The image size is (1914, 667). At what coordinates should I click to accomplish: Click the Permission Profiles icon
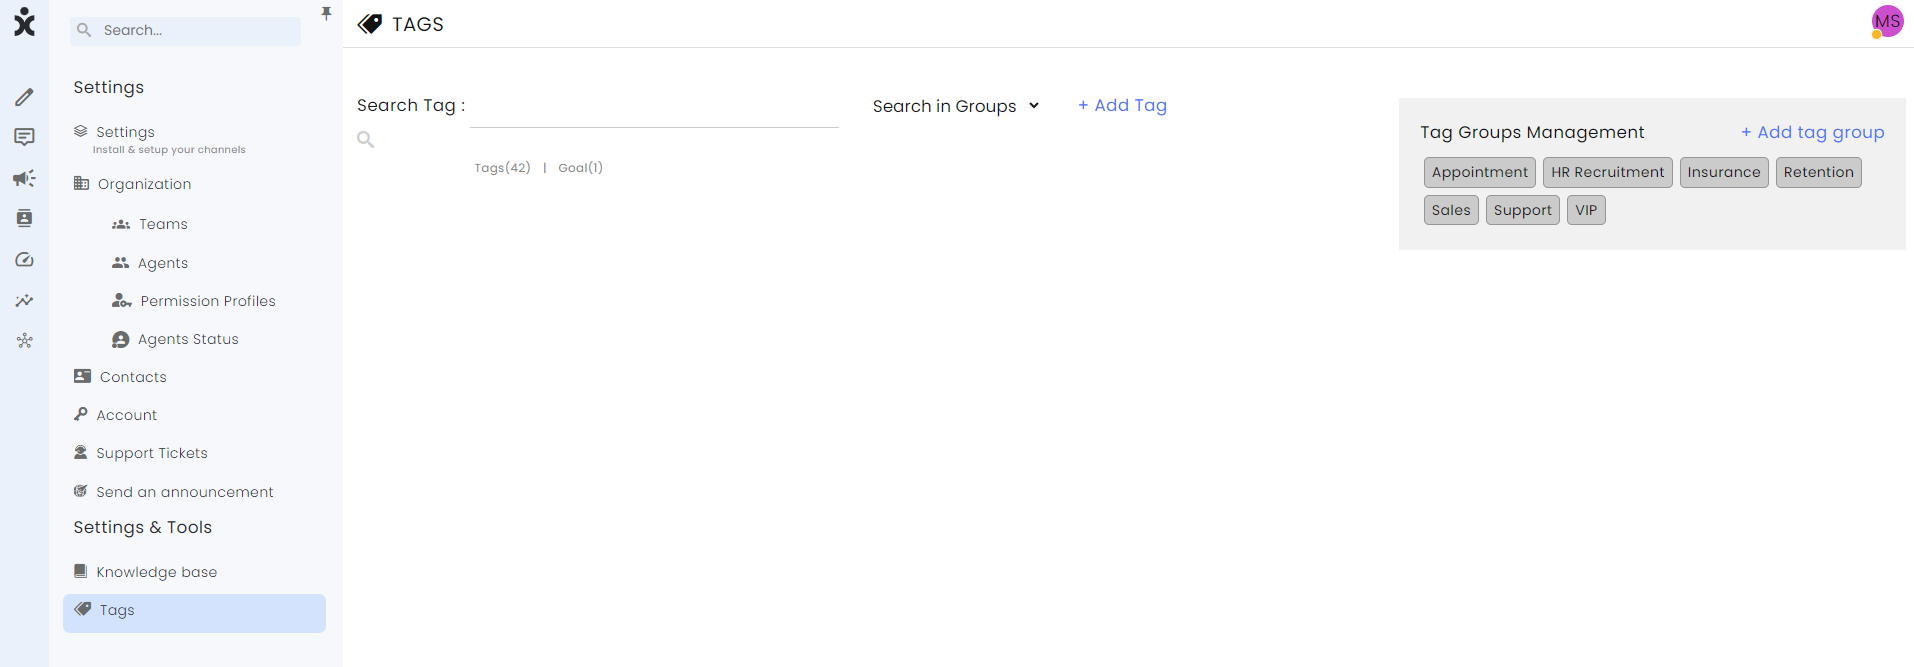coord(121,300)
